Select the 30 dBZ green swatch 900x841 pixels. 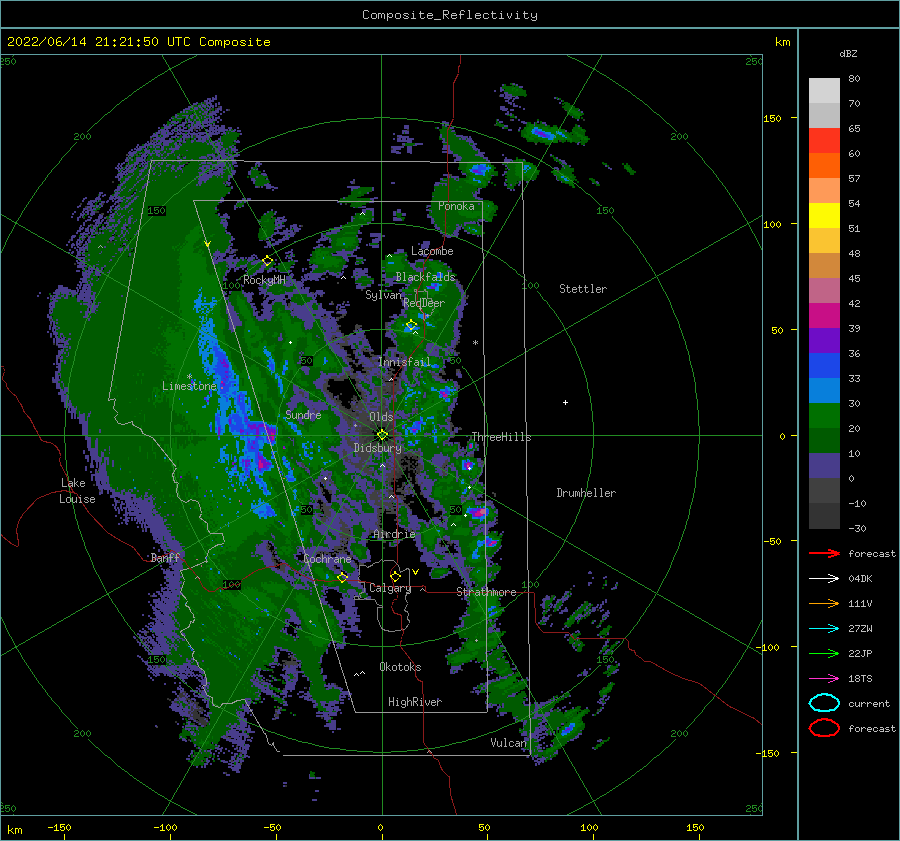pos(824,415)
